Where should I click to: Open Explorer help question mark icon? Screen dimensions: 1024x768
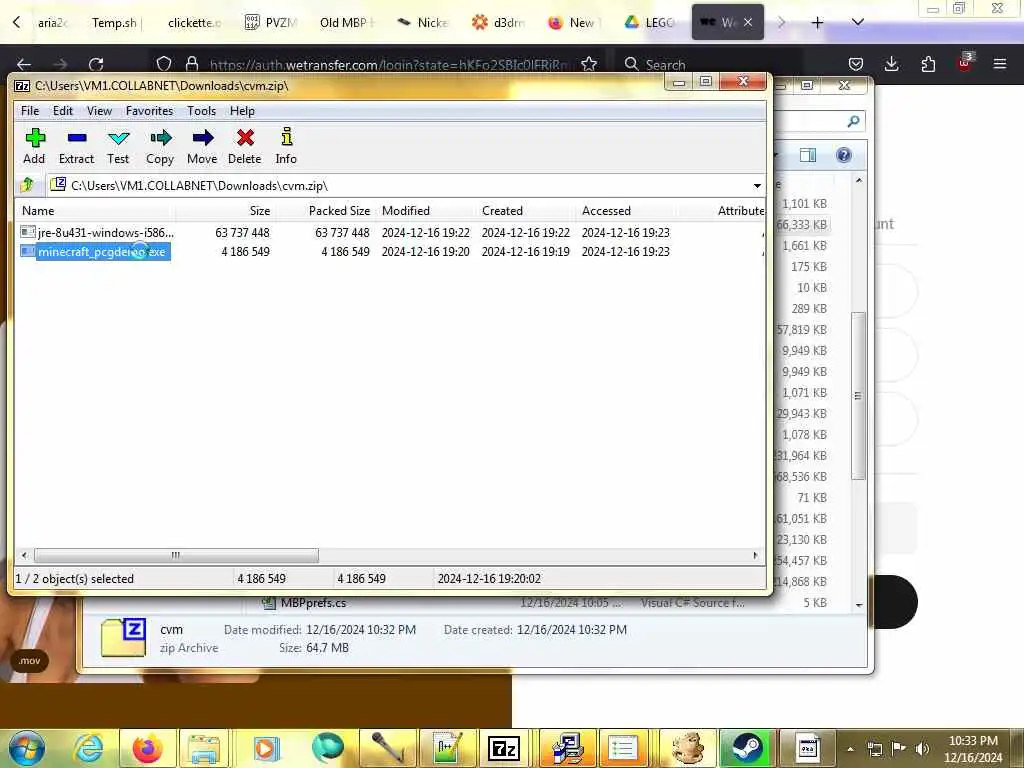(844, 155)
